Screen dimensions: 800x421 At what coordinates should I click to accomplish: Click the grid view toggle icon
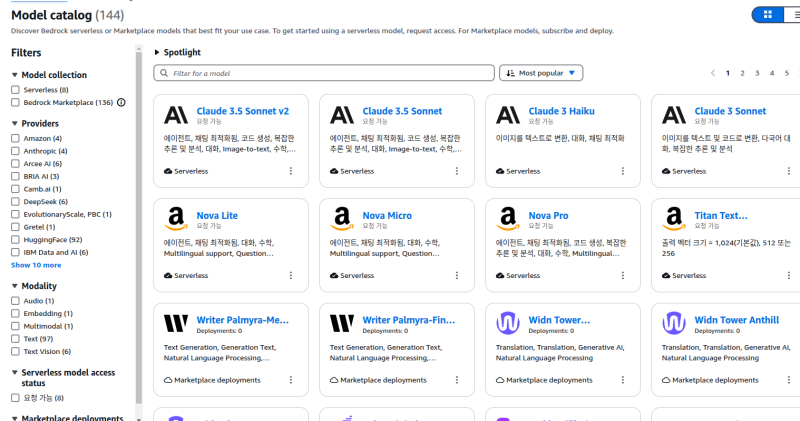pos(767,15)
